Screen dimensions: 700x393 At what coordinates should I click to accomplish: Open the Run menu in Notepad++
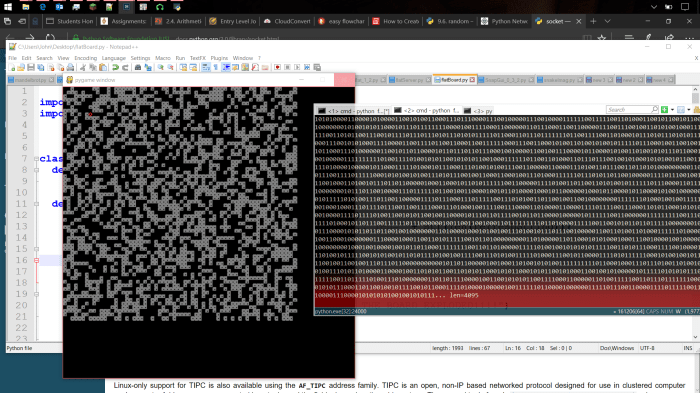pyautogui.click(x=180, y=58)
